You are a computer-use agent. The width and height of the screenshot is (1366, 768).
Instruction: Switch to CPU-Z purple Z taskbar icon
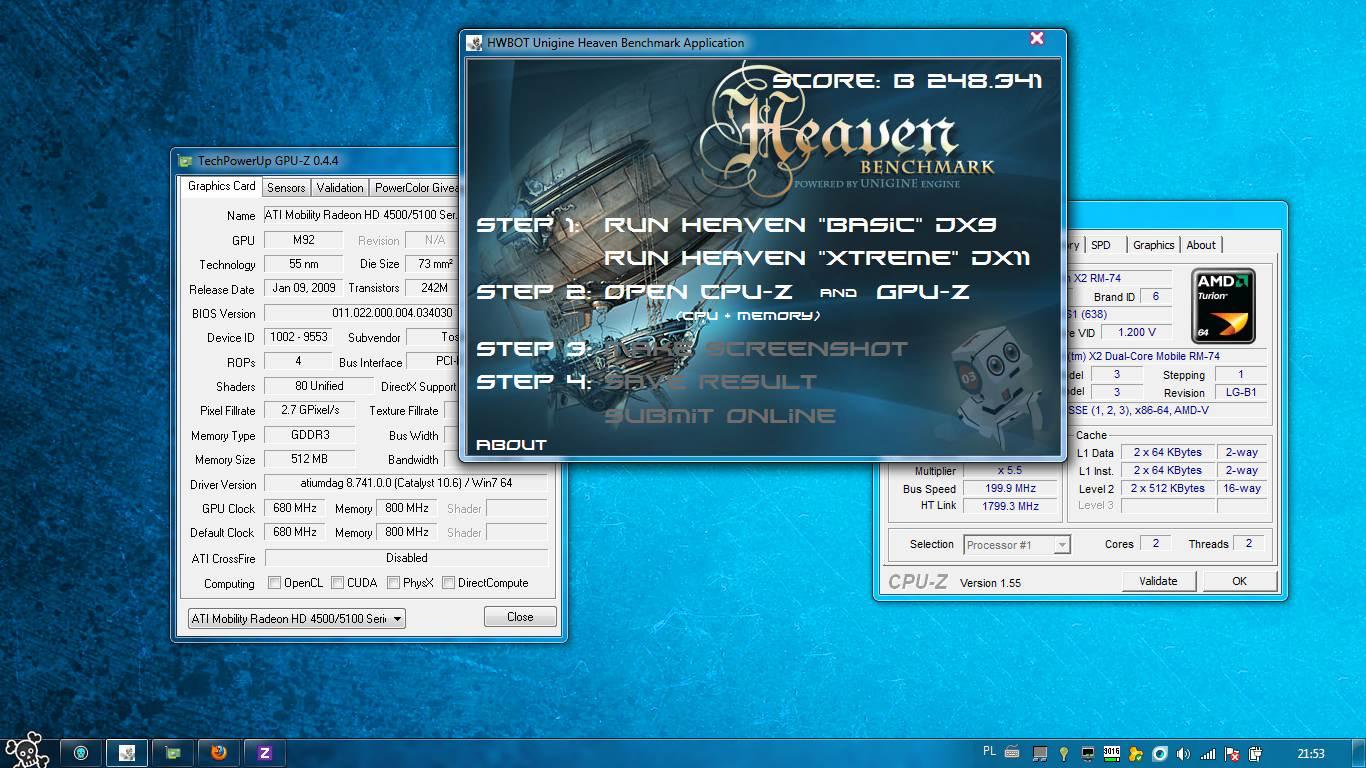click(265, 753)
